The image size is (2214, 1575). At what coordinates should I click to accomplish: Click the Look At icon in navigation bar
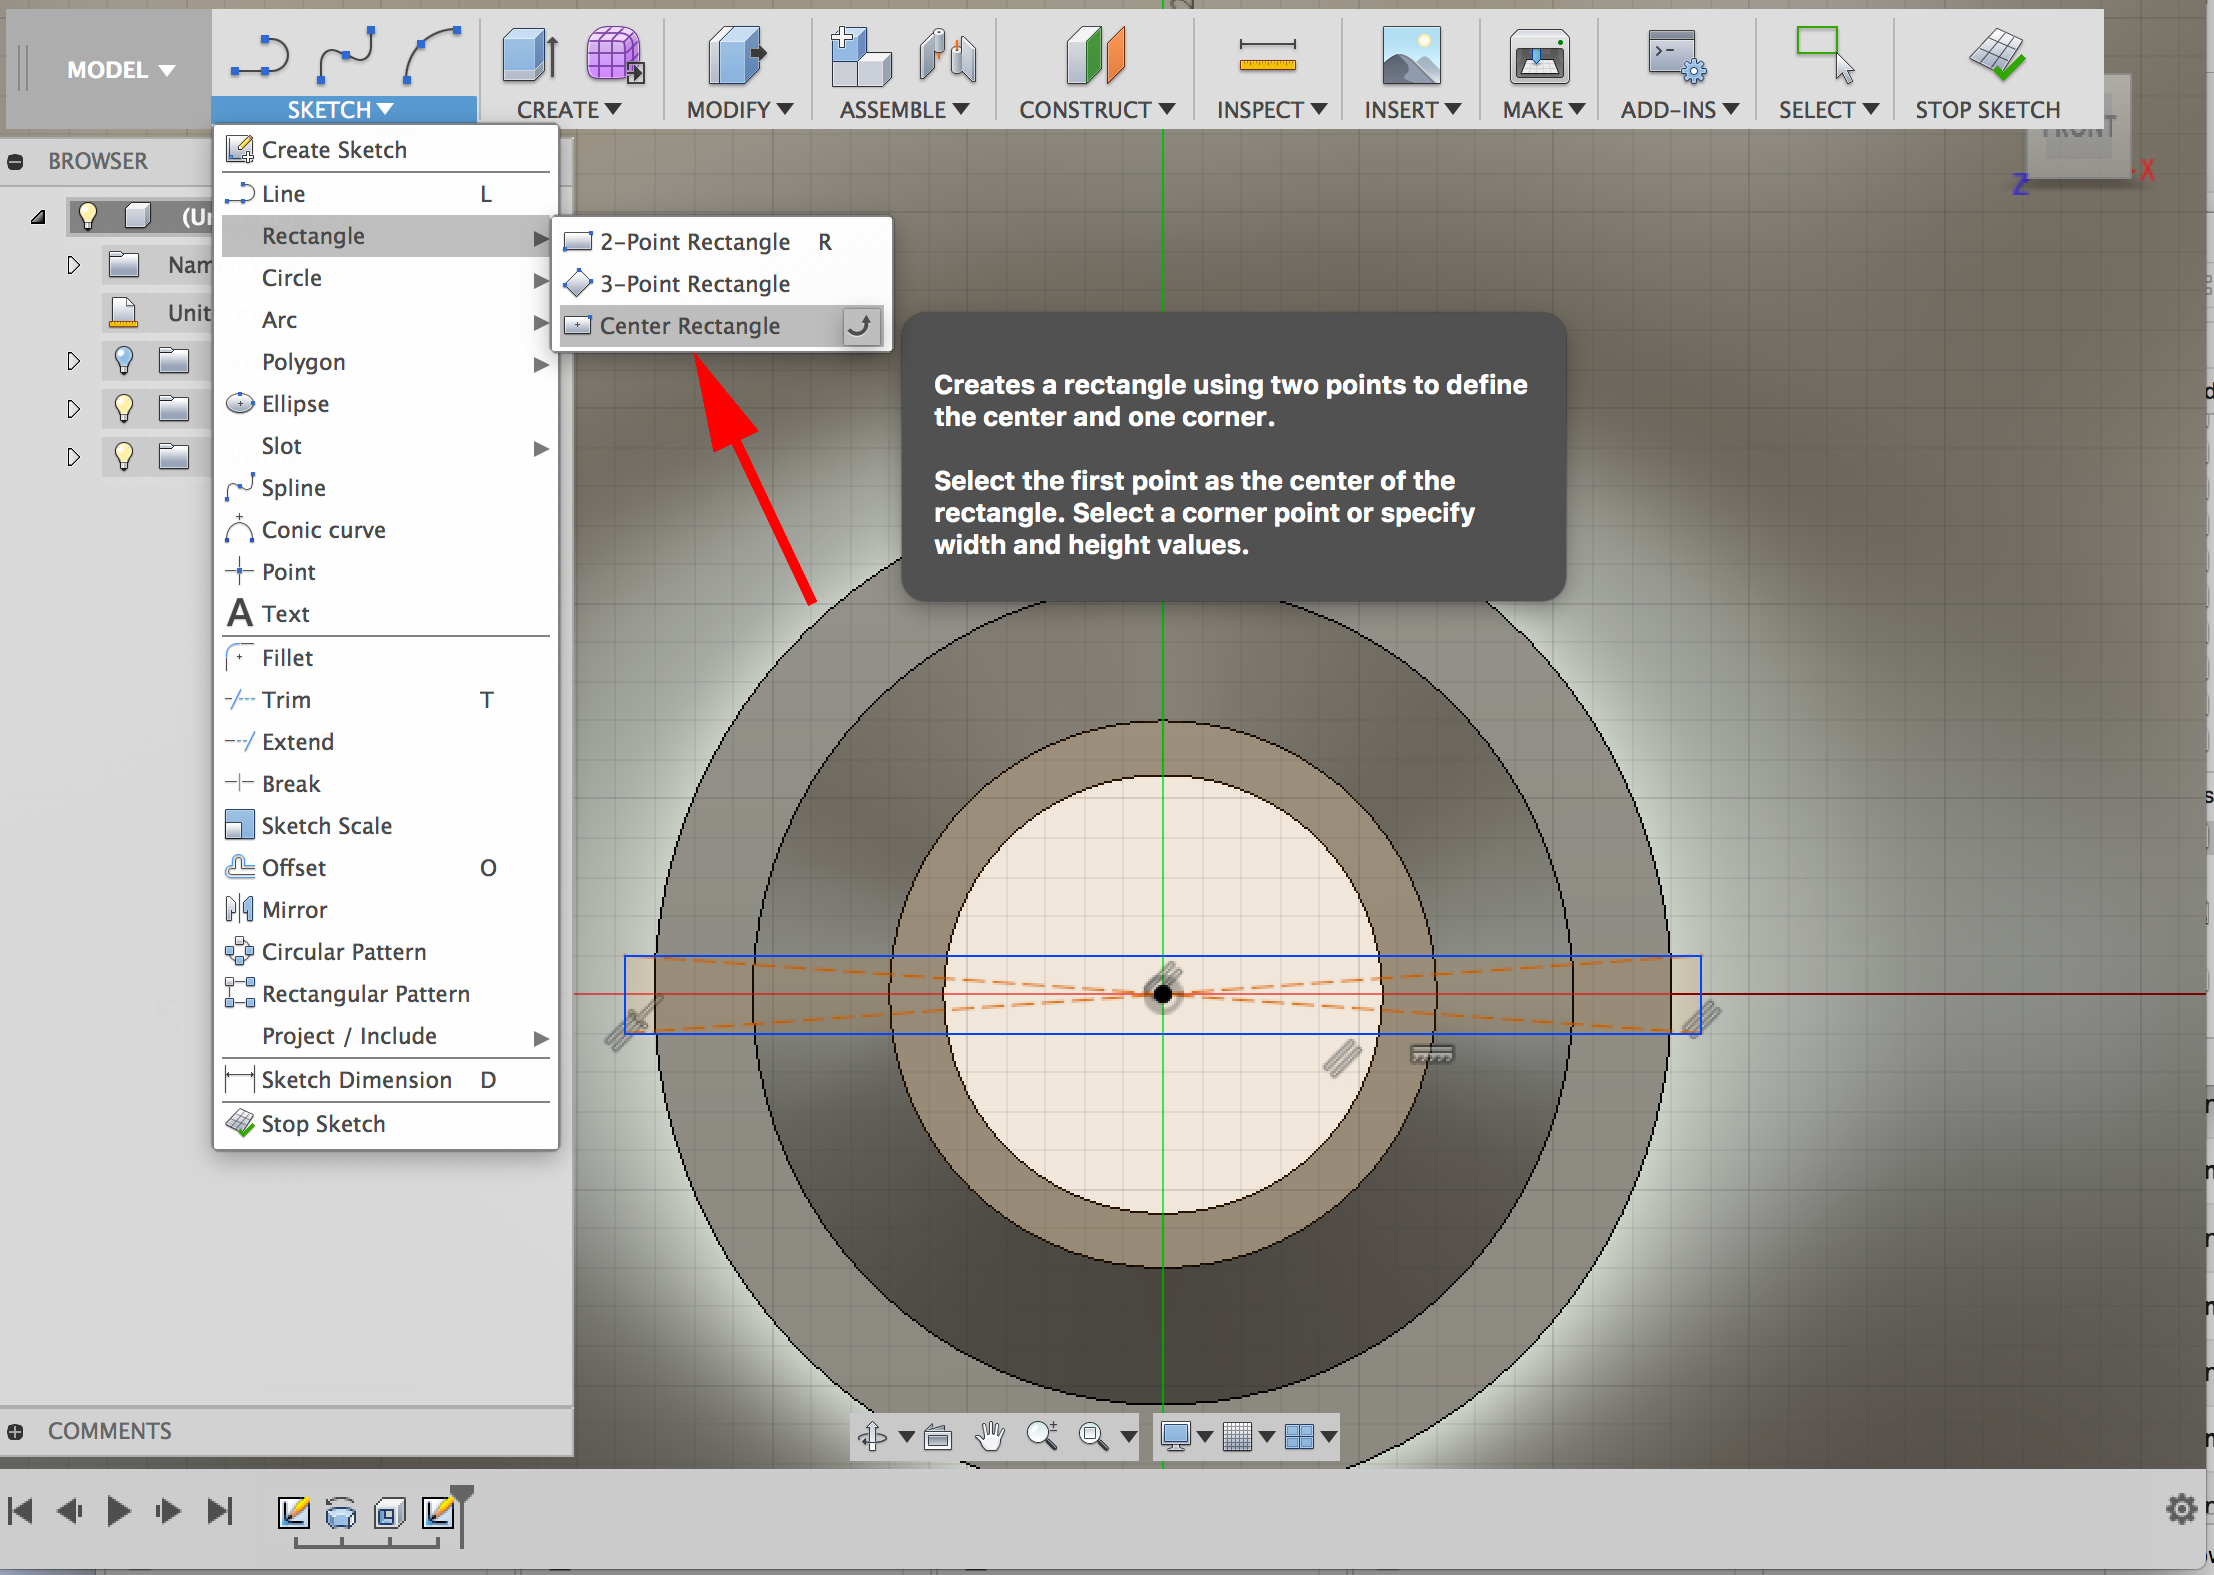pos(938,1437)
